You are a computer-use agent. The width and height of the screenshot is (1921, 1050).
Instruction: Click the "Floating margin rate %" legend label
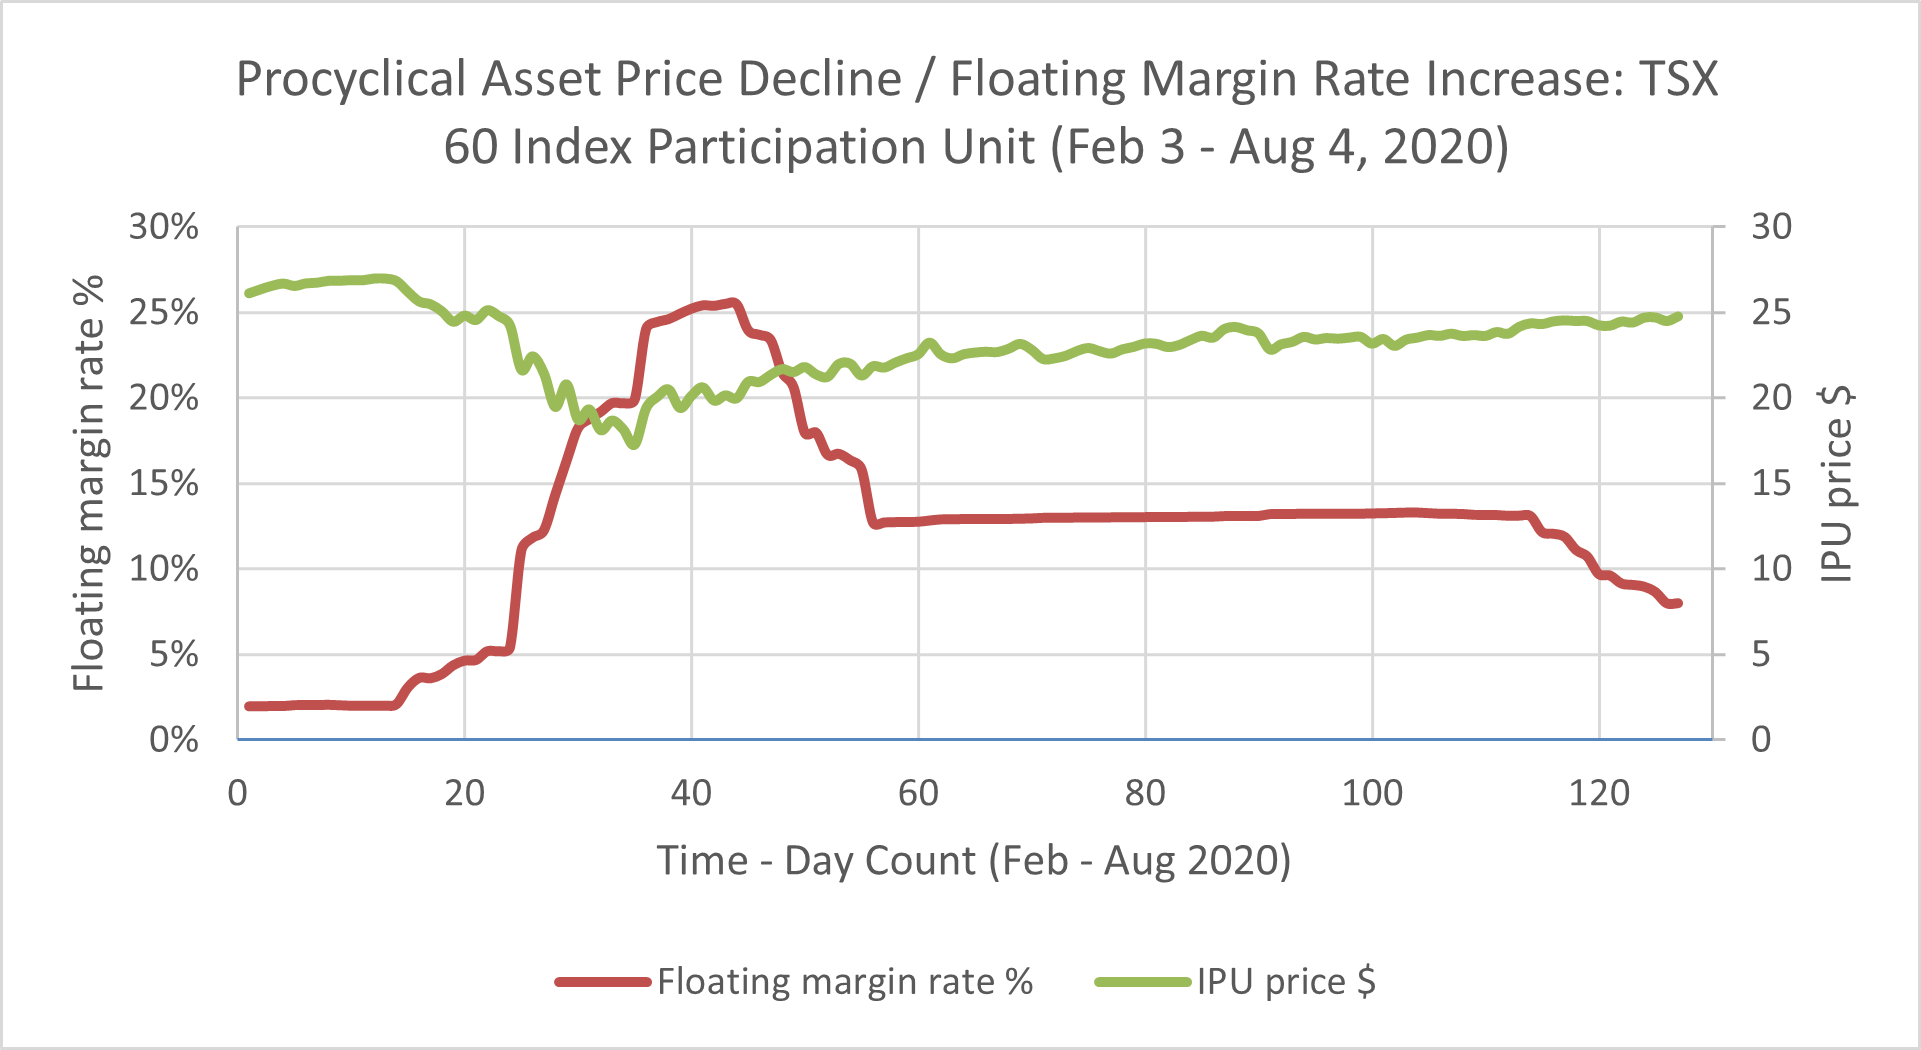pos(845,982)
